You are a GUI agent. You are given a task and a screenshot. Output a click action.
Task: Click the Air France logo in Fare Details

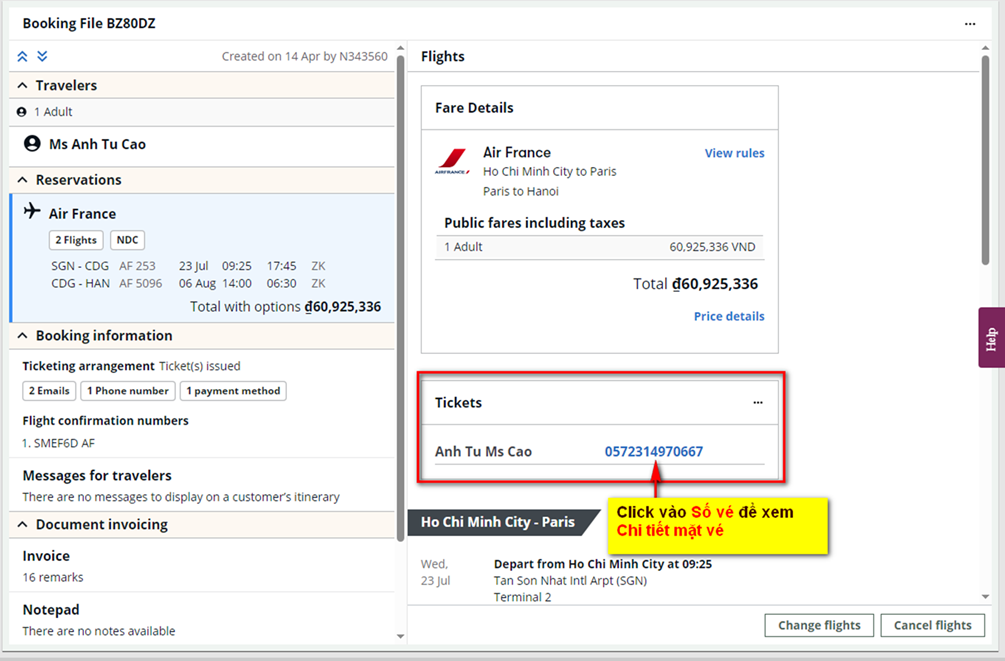tap(453, 160)
